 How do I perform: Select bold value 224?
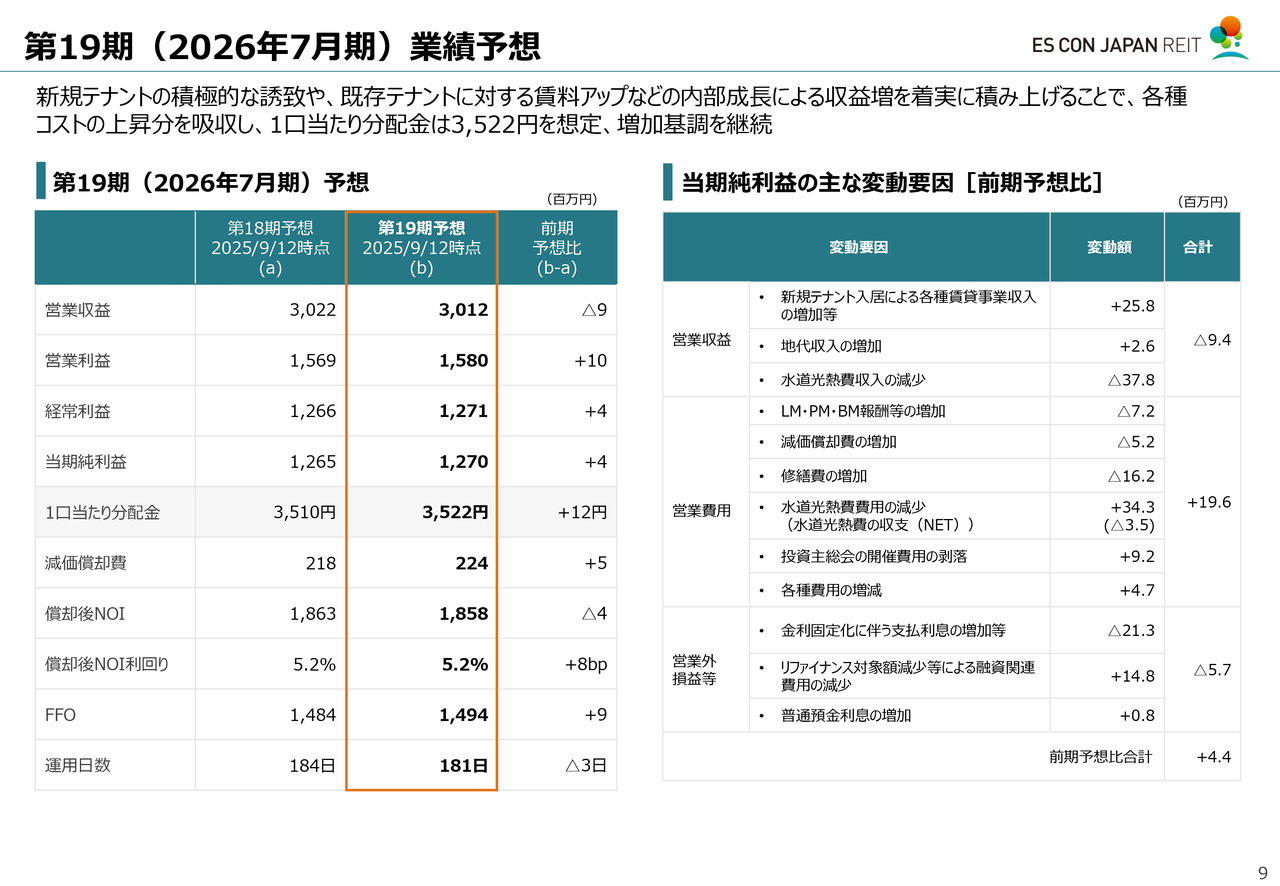click(472, 563)
